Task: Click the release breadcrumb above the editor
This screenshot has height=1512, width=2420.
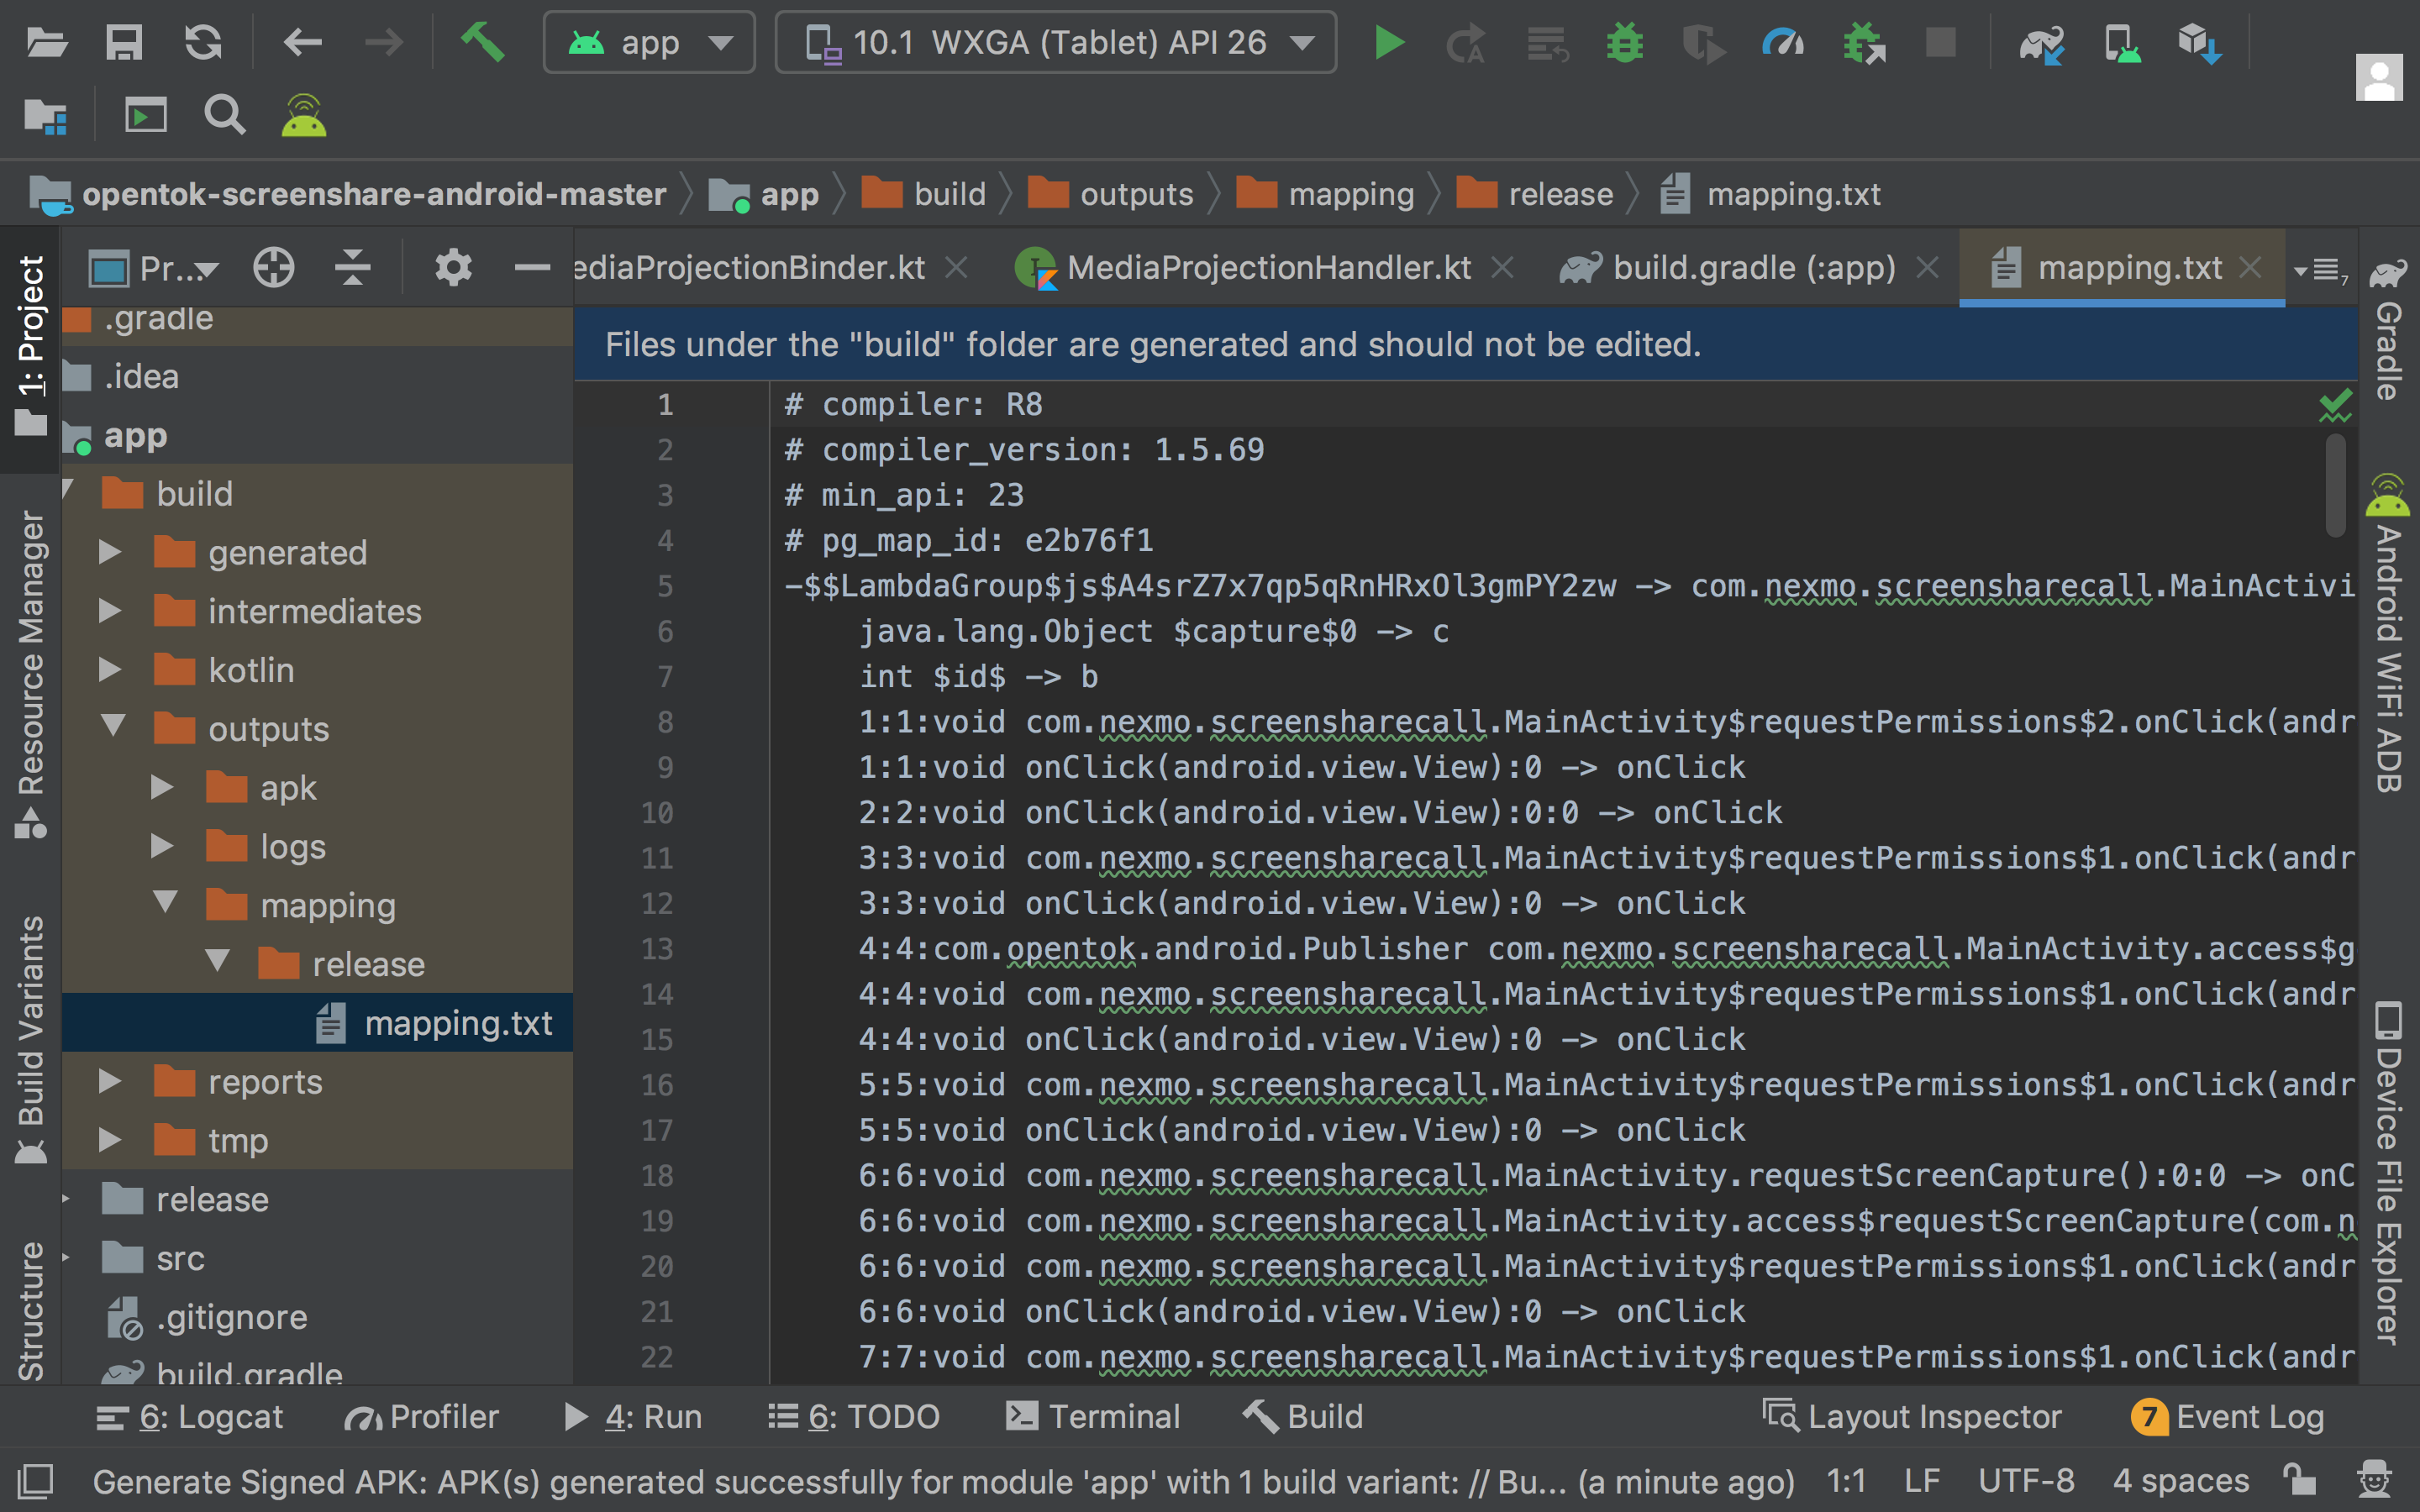Action: click(x=1560, y=193)
